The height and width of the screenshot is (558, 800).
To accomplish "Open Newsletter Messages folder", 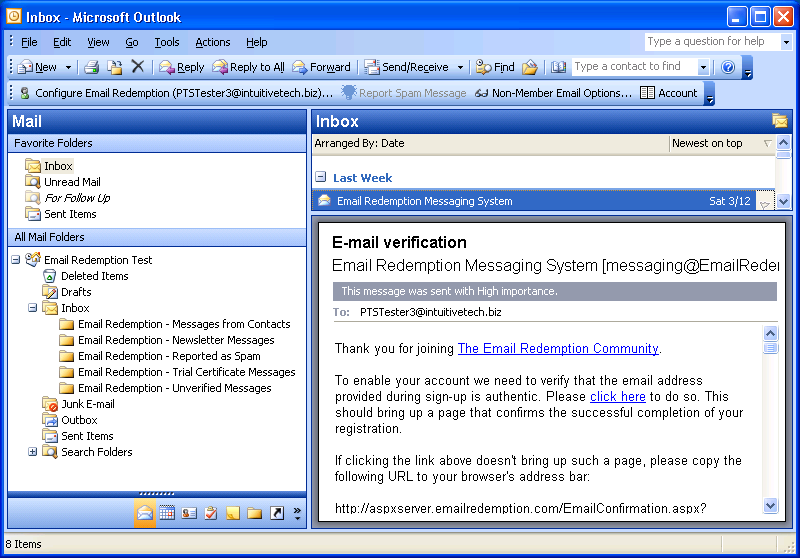I will (176, 340).
